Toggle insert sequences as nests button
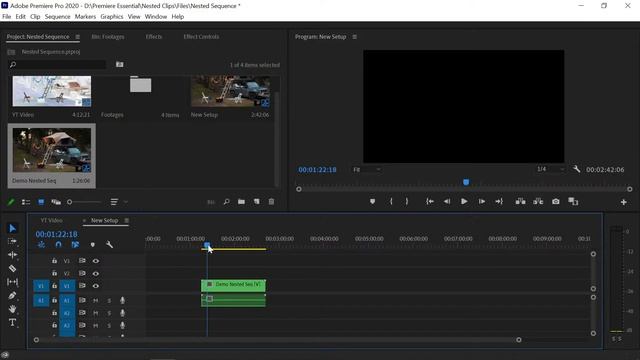Viewport: 640px width, 360px height. [41, 244]
